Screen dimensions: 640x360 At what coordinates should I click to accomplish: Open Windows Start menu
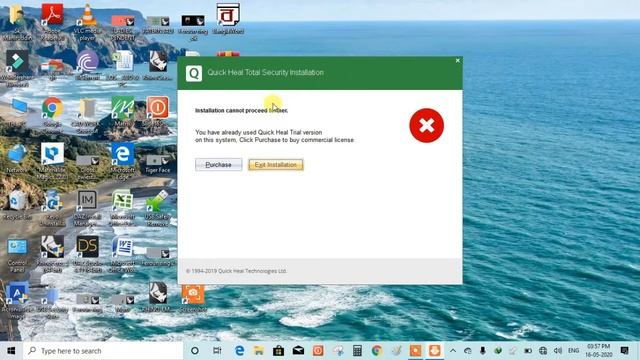pos(11,351)
